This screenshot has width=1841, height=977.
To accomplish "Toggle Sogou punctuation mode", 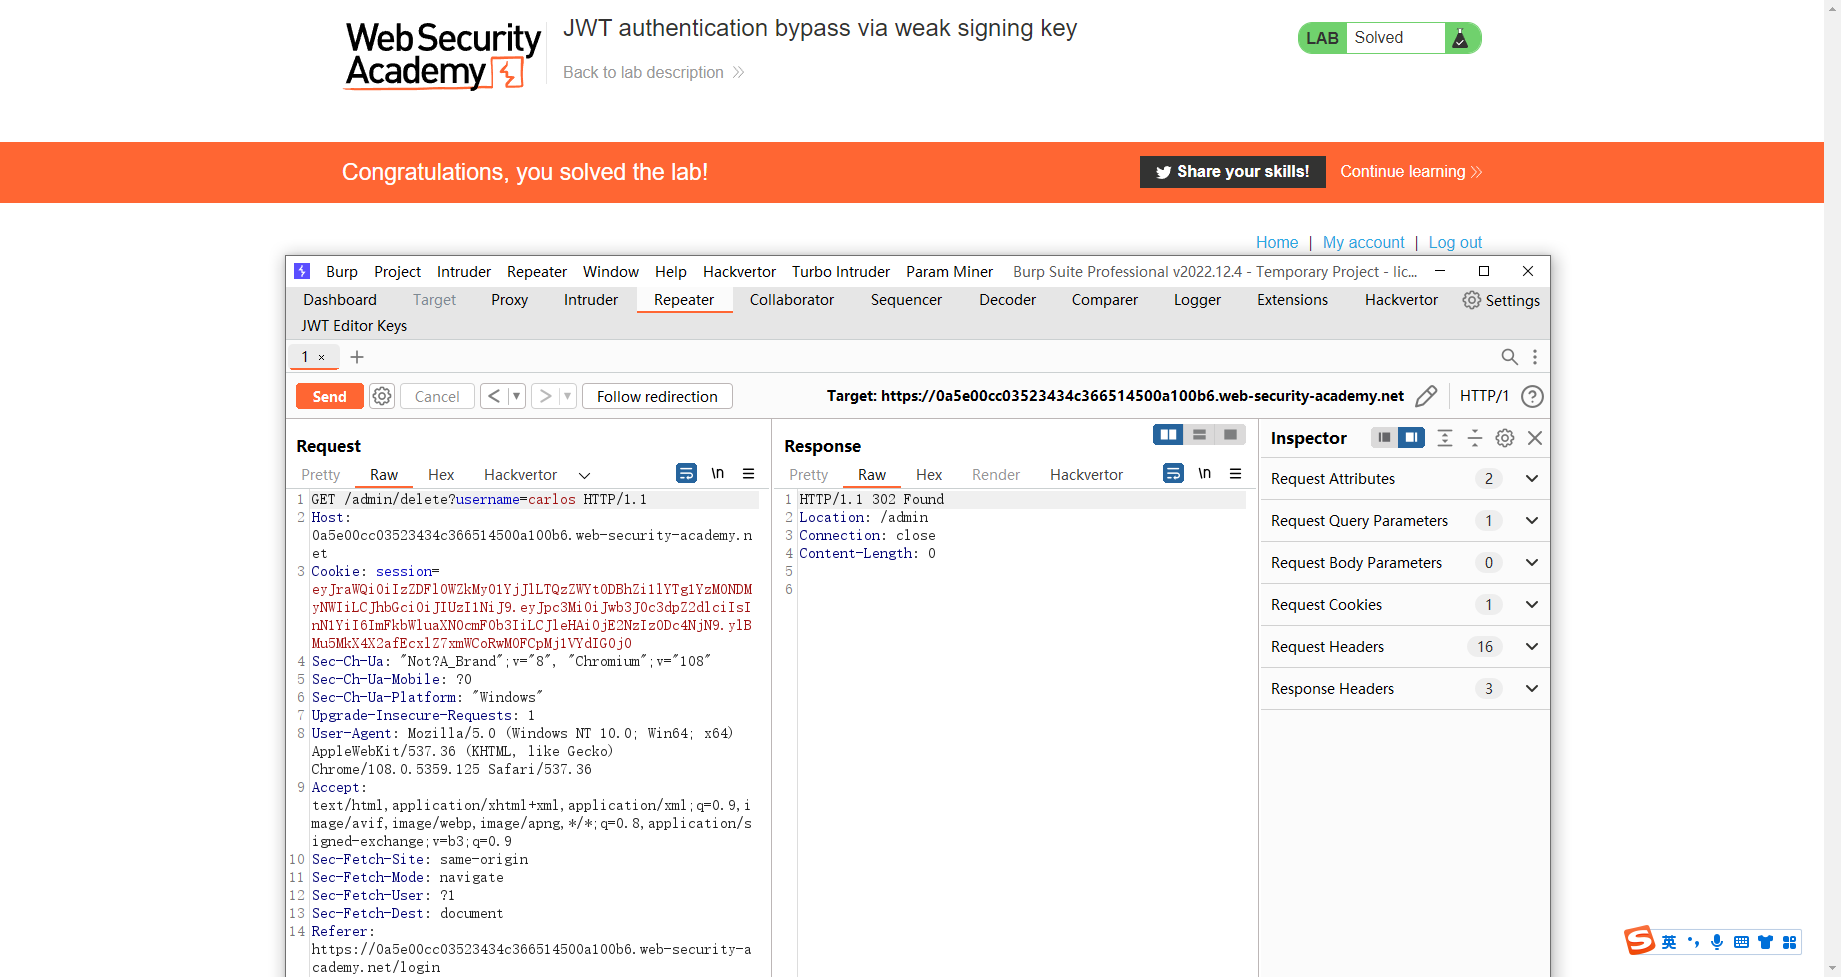I will coord(1693,942).
